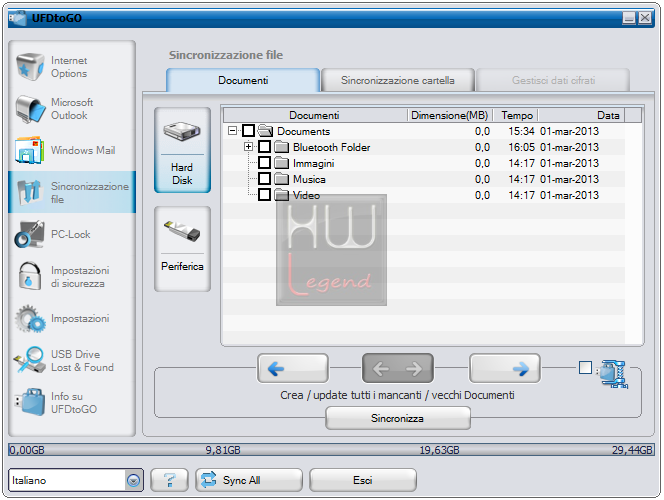
Task: Open PC-Lock monitor icon
Action: pos(29,234)
